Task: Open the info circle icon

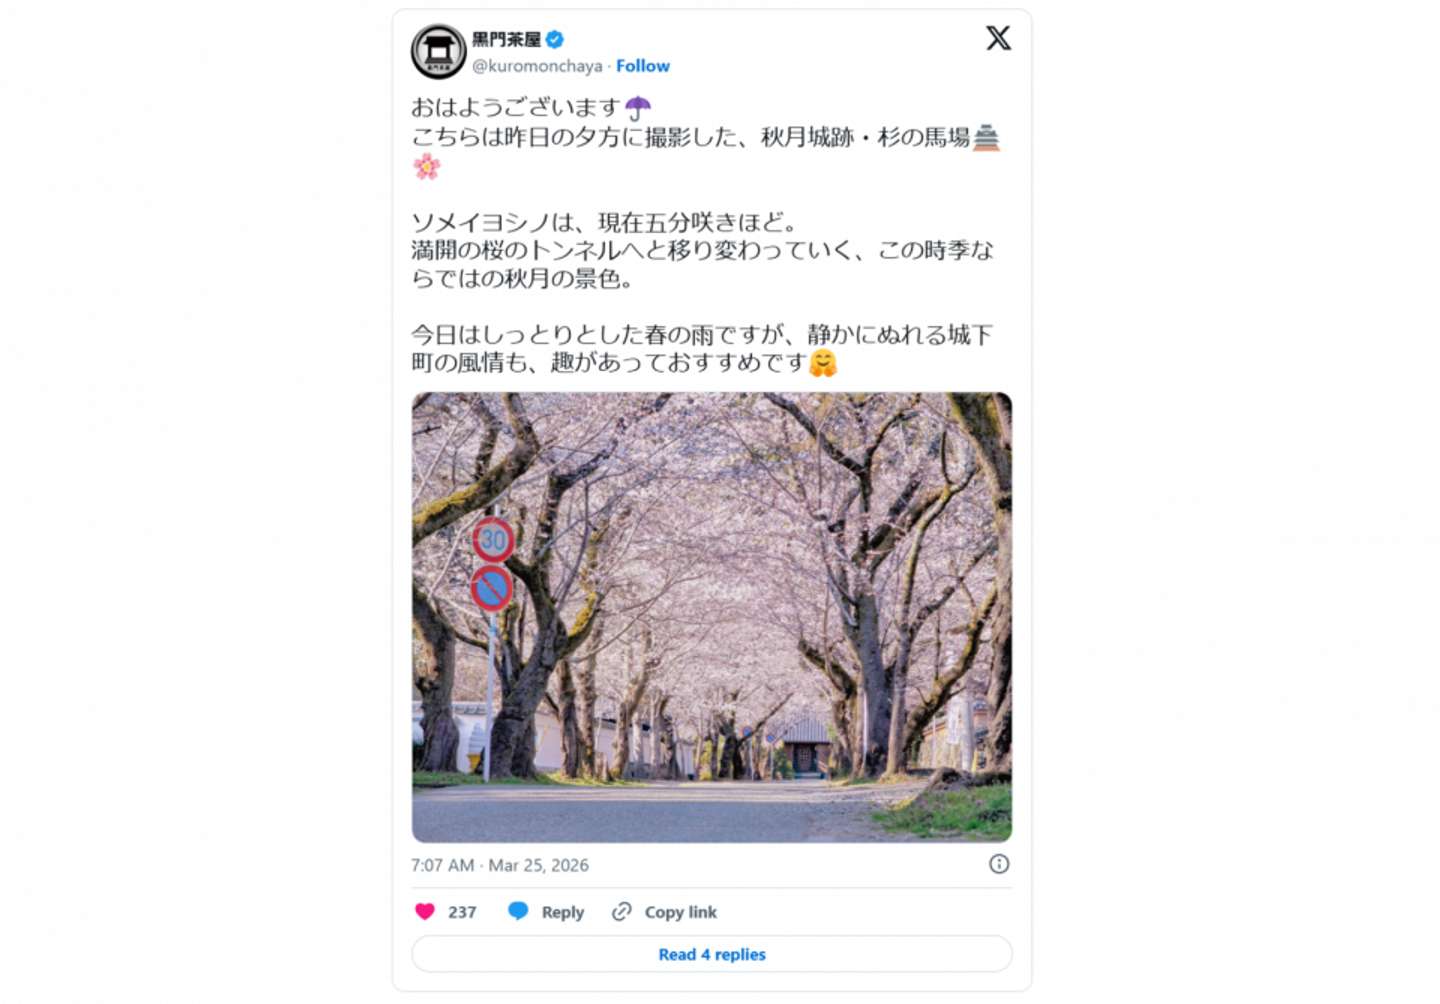Action: [x=999, y=864]
